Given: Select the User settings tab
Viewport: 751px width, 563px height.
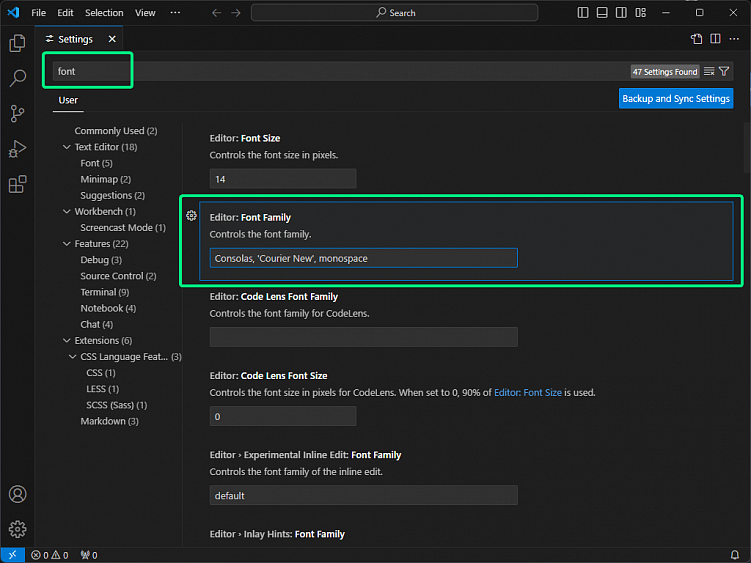Looking at the screenshot, I should pyautogui.click(x=68, y=100).
